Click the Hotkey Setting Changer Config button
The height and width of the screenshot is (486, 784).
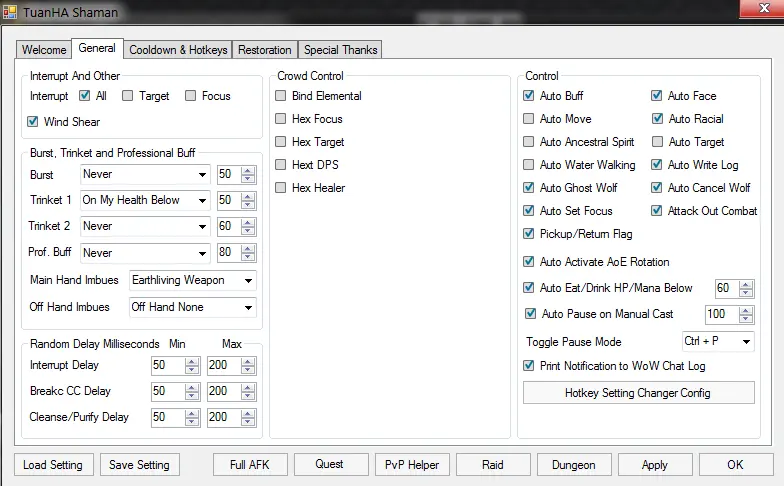(x=637, y=393)
